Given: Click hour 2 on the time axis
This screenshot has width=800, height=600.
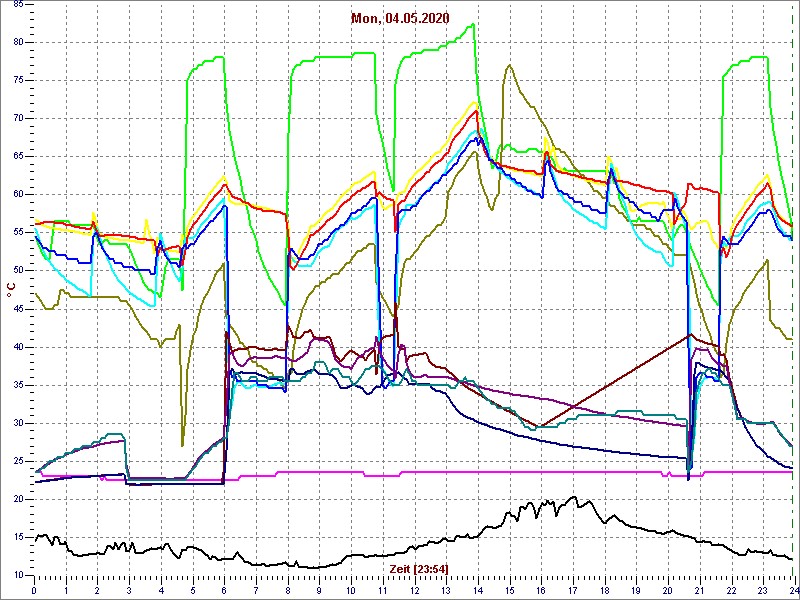Looking at the screenshot, I should [97, 591].
